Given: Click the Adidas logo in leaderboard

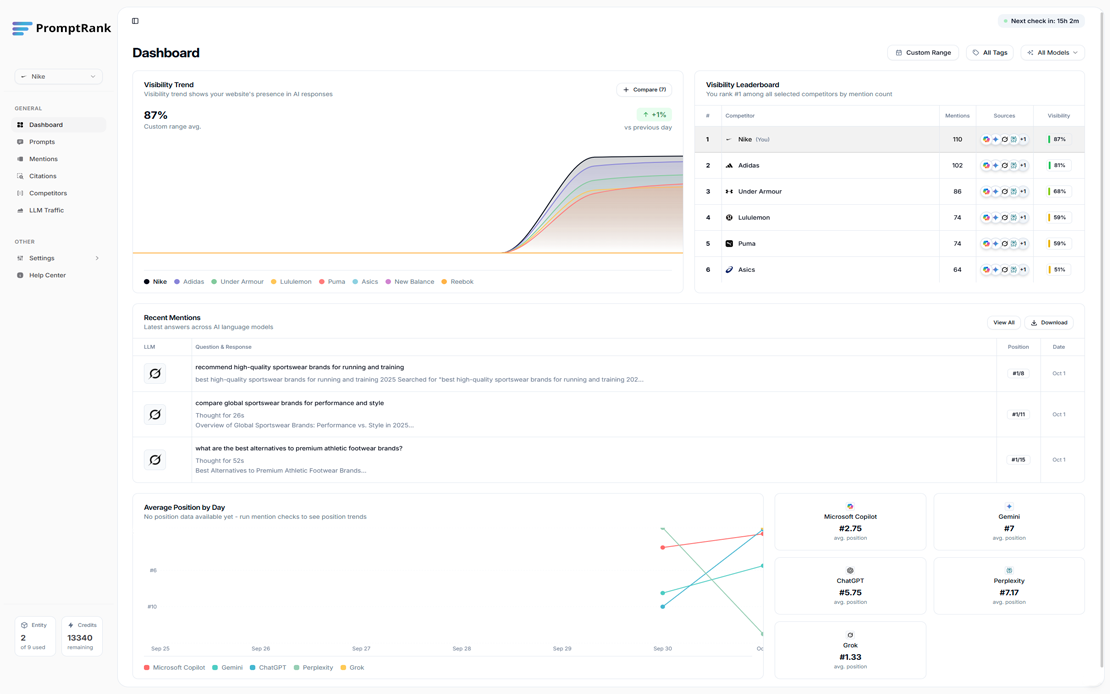Looking at the screenshot, I should [x=729, y=166].
